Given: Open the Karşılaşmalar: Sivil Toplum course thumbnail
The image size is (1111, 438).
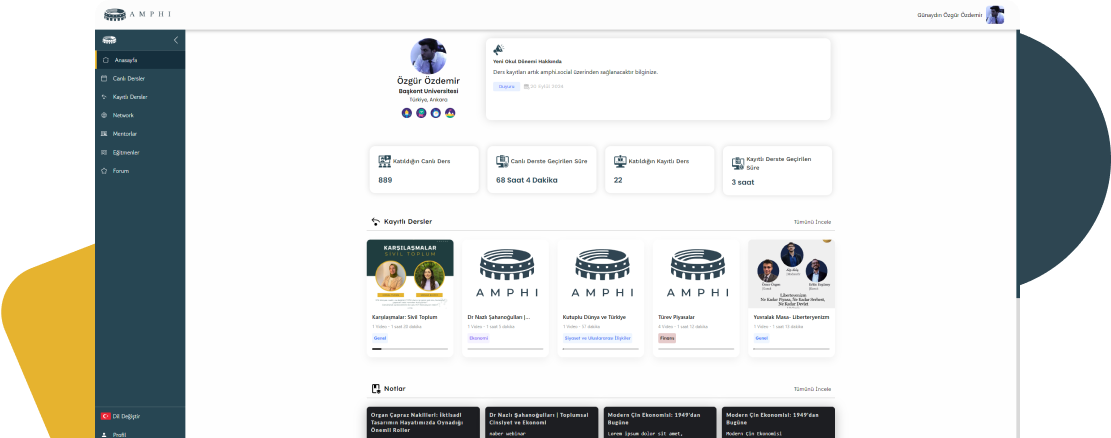Looking at the screenshot, I should pyautogui.click(x=410, y=272).
